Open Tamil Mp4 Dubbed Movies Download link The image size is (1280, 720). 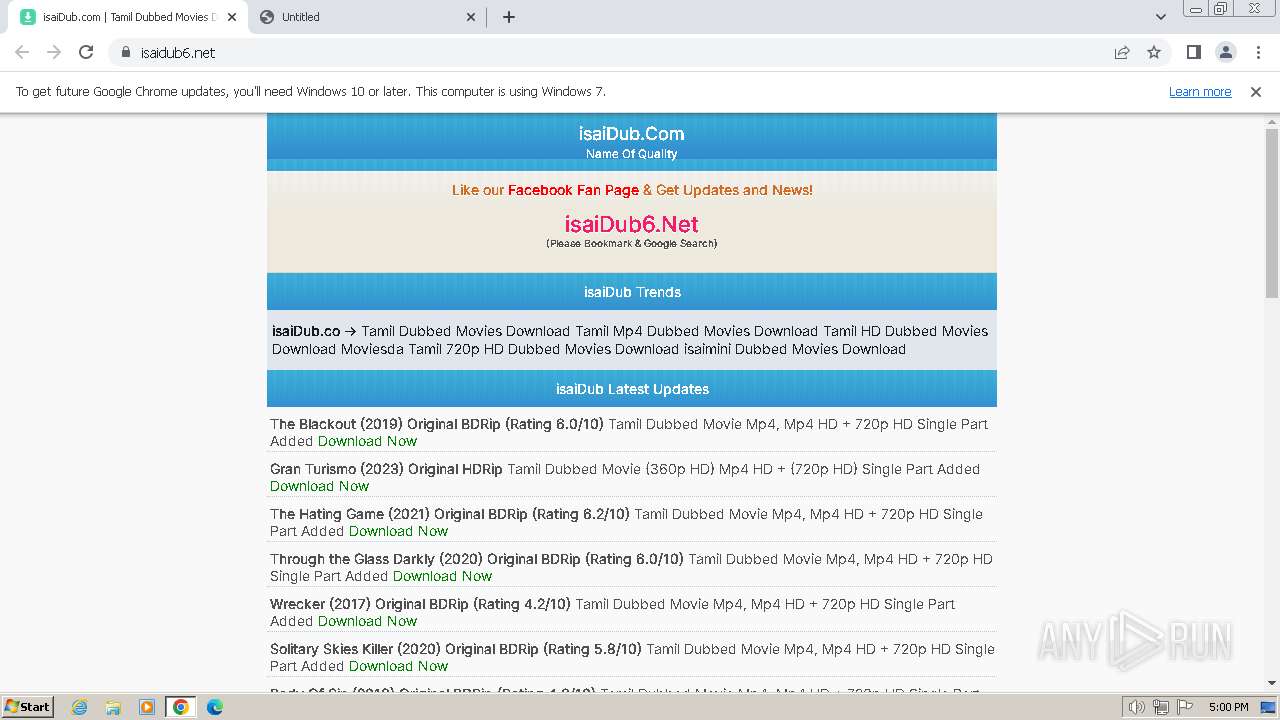pos(696,331)
